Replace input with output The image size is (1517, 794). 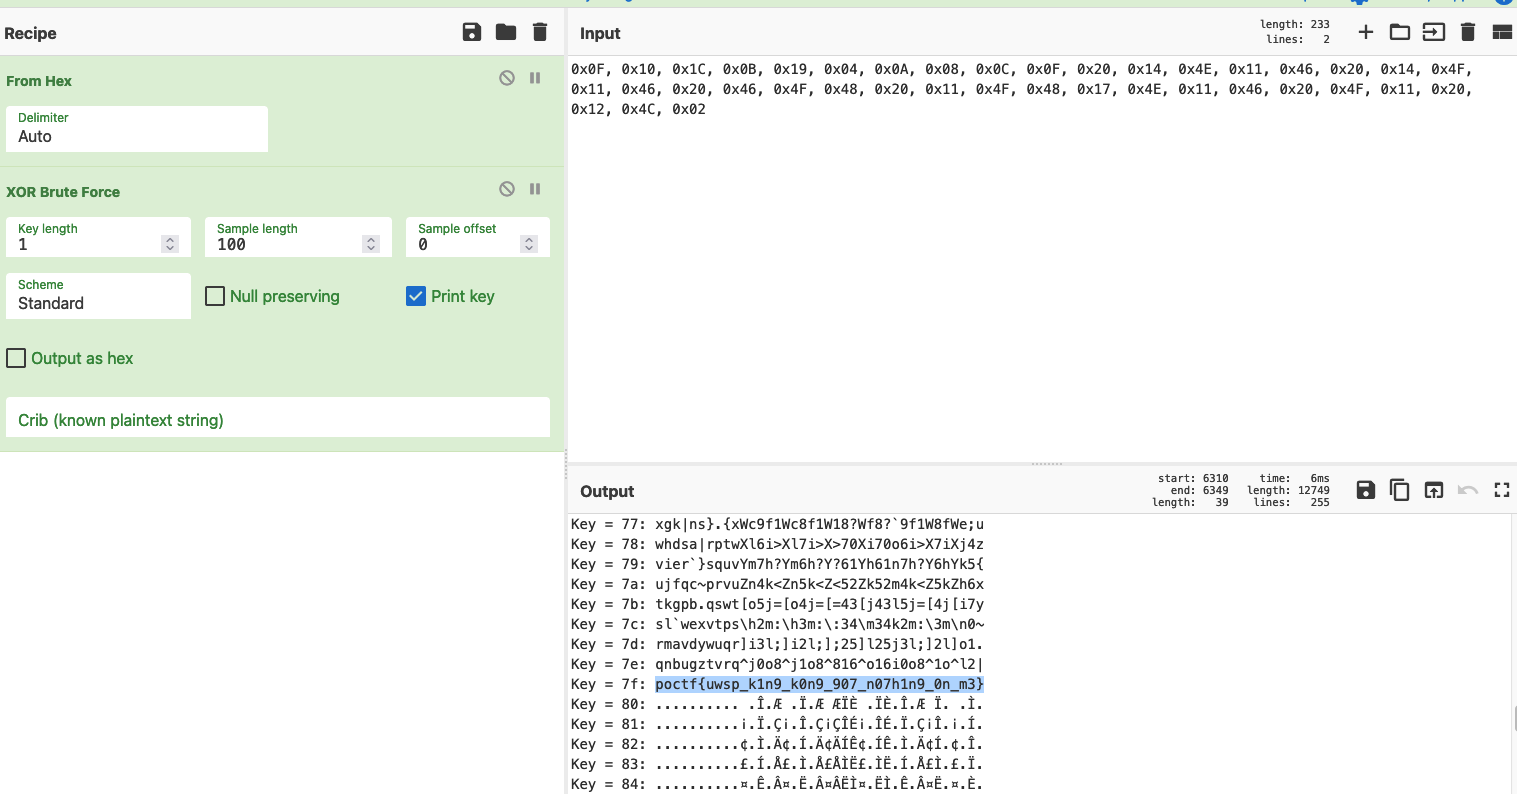pos(1434,490)
